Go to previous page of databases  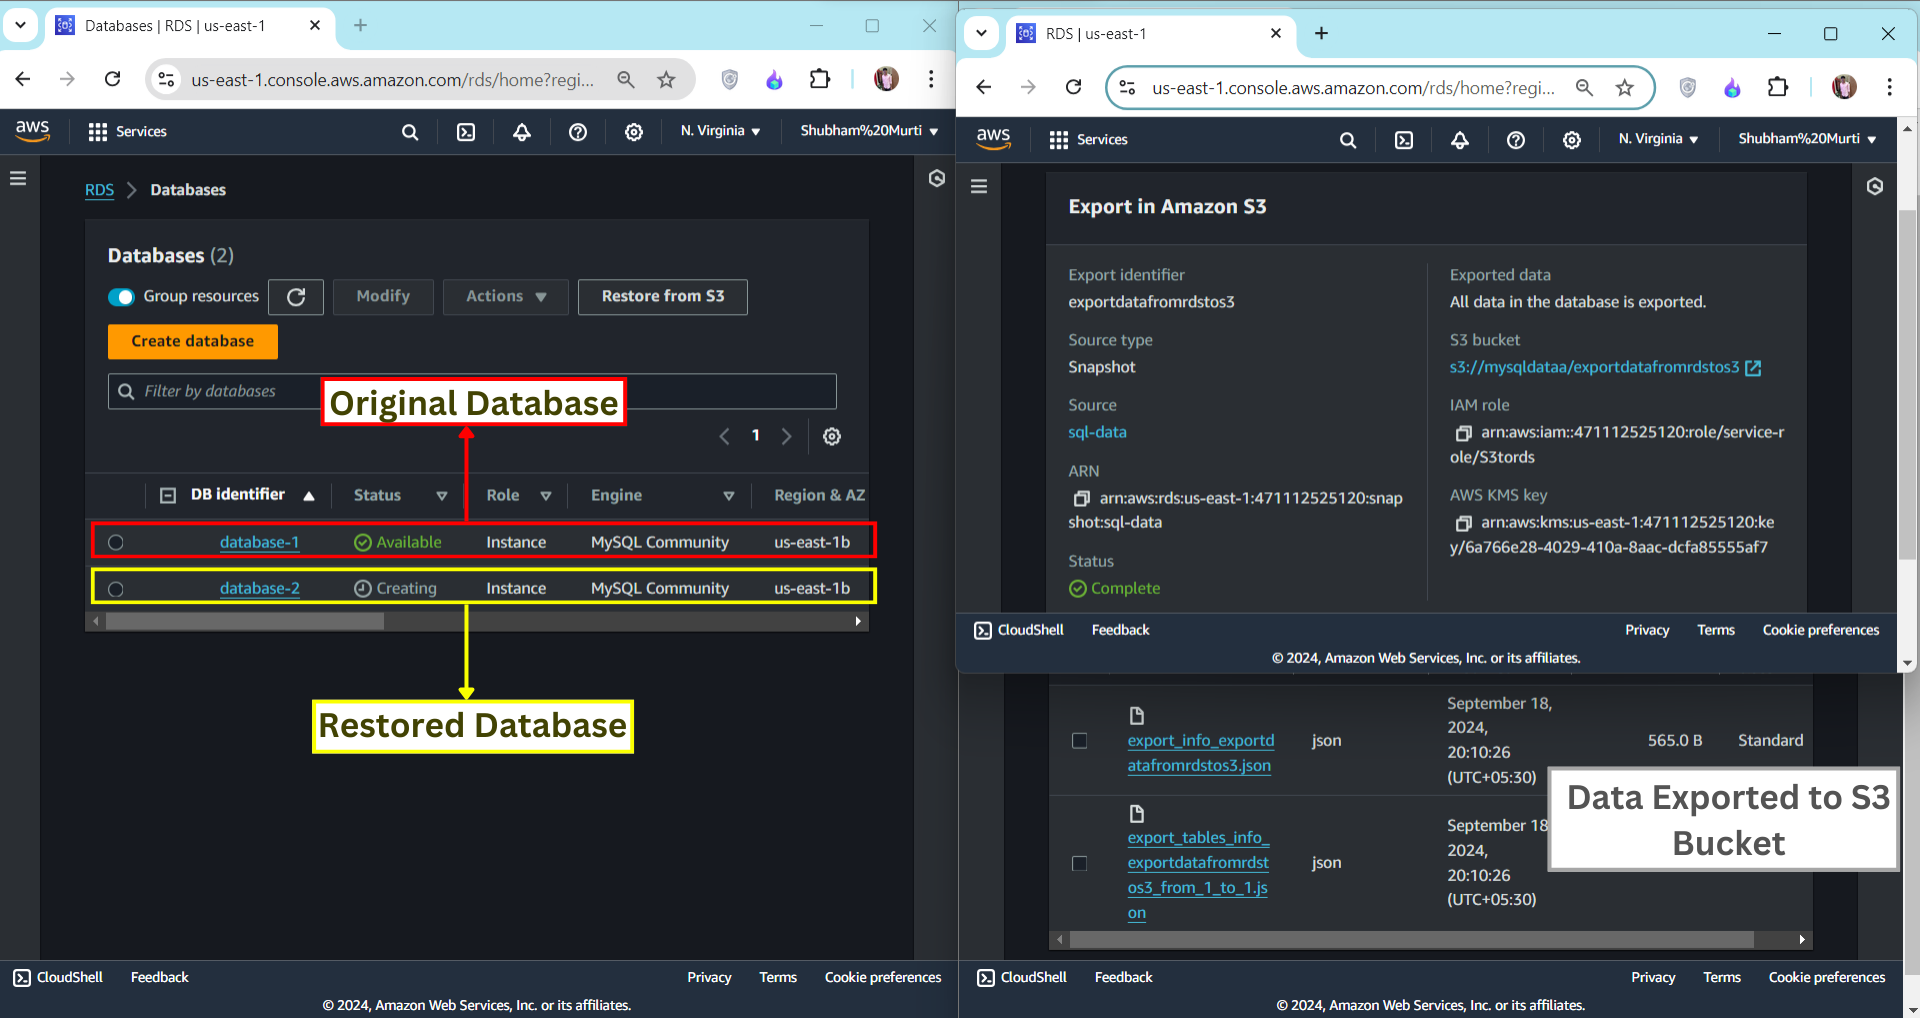(725, 436)
